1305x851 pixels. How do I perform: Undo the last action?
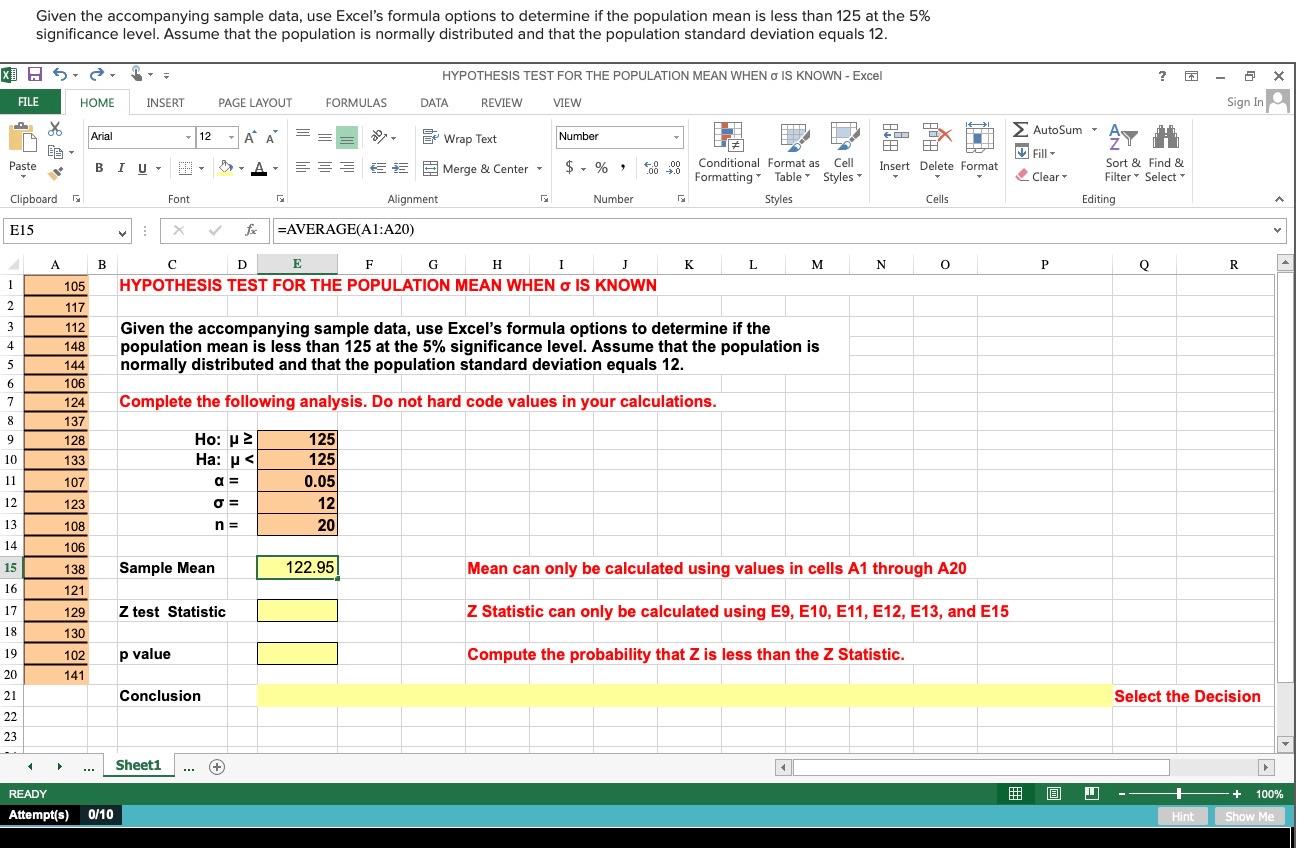pyautogui.click(x=59, y=75)
